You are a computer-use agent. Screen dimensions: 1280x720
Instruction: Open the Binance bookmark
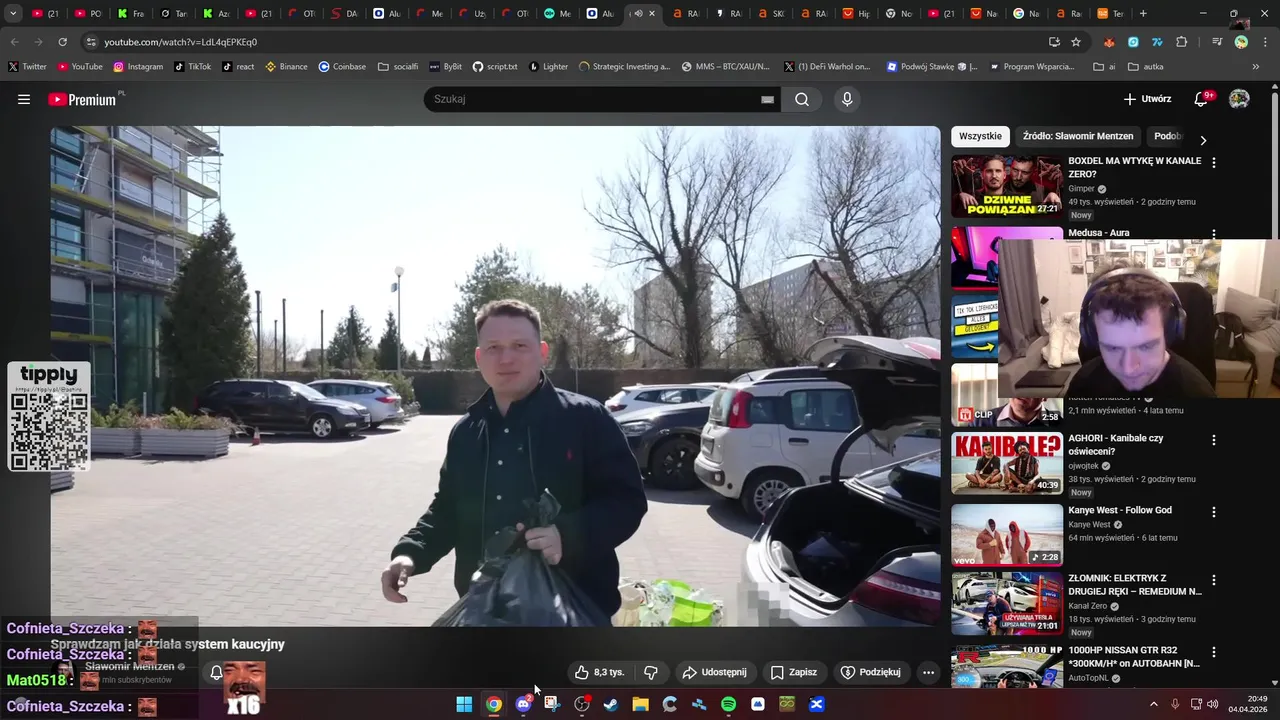(286, 67)
